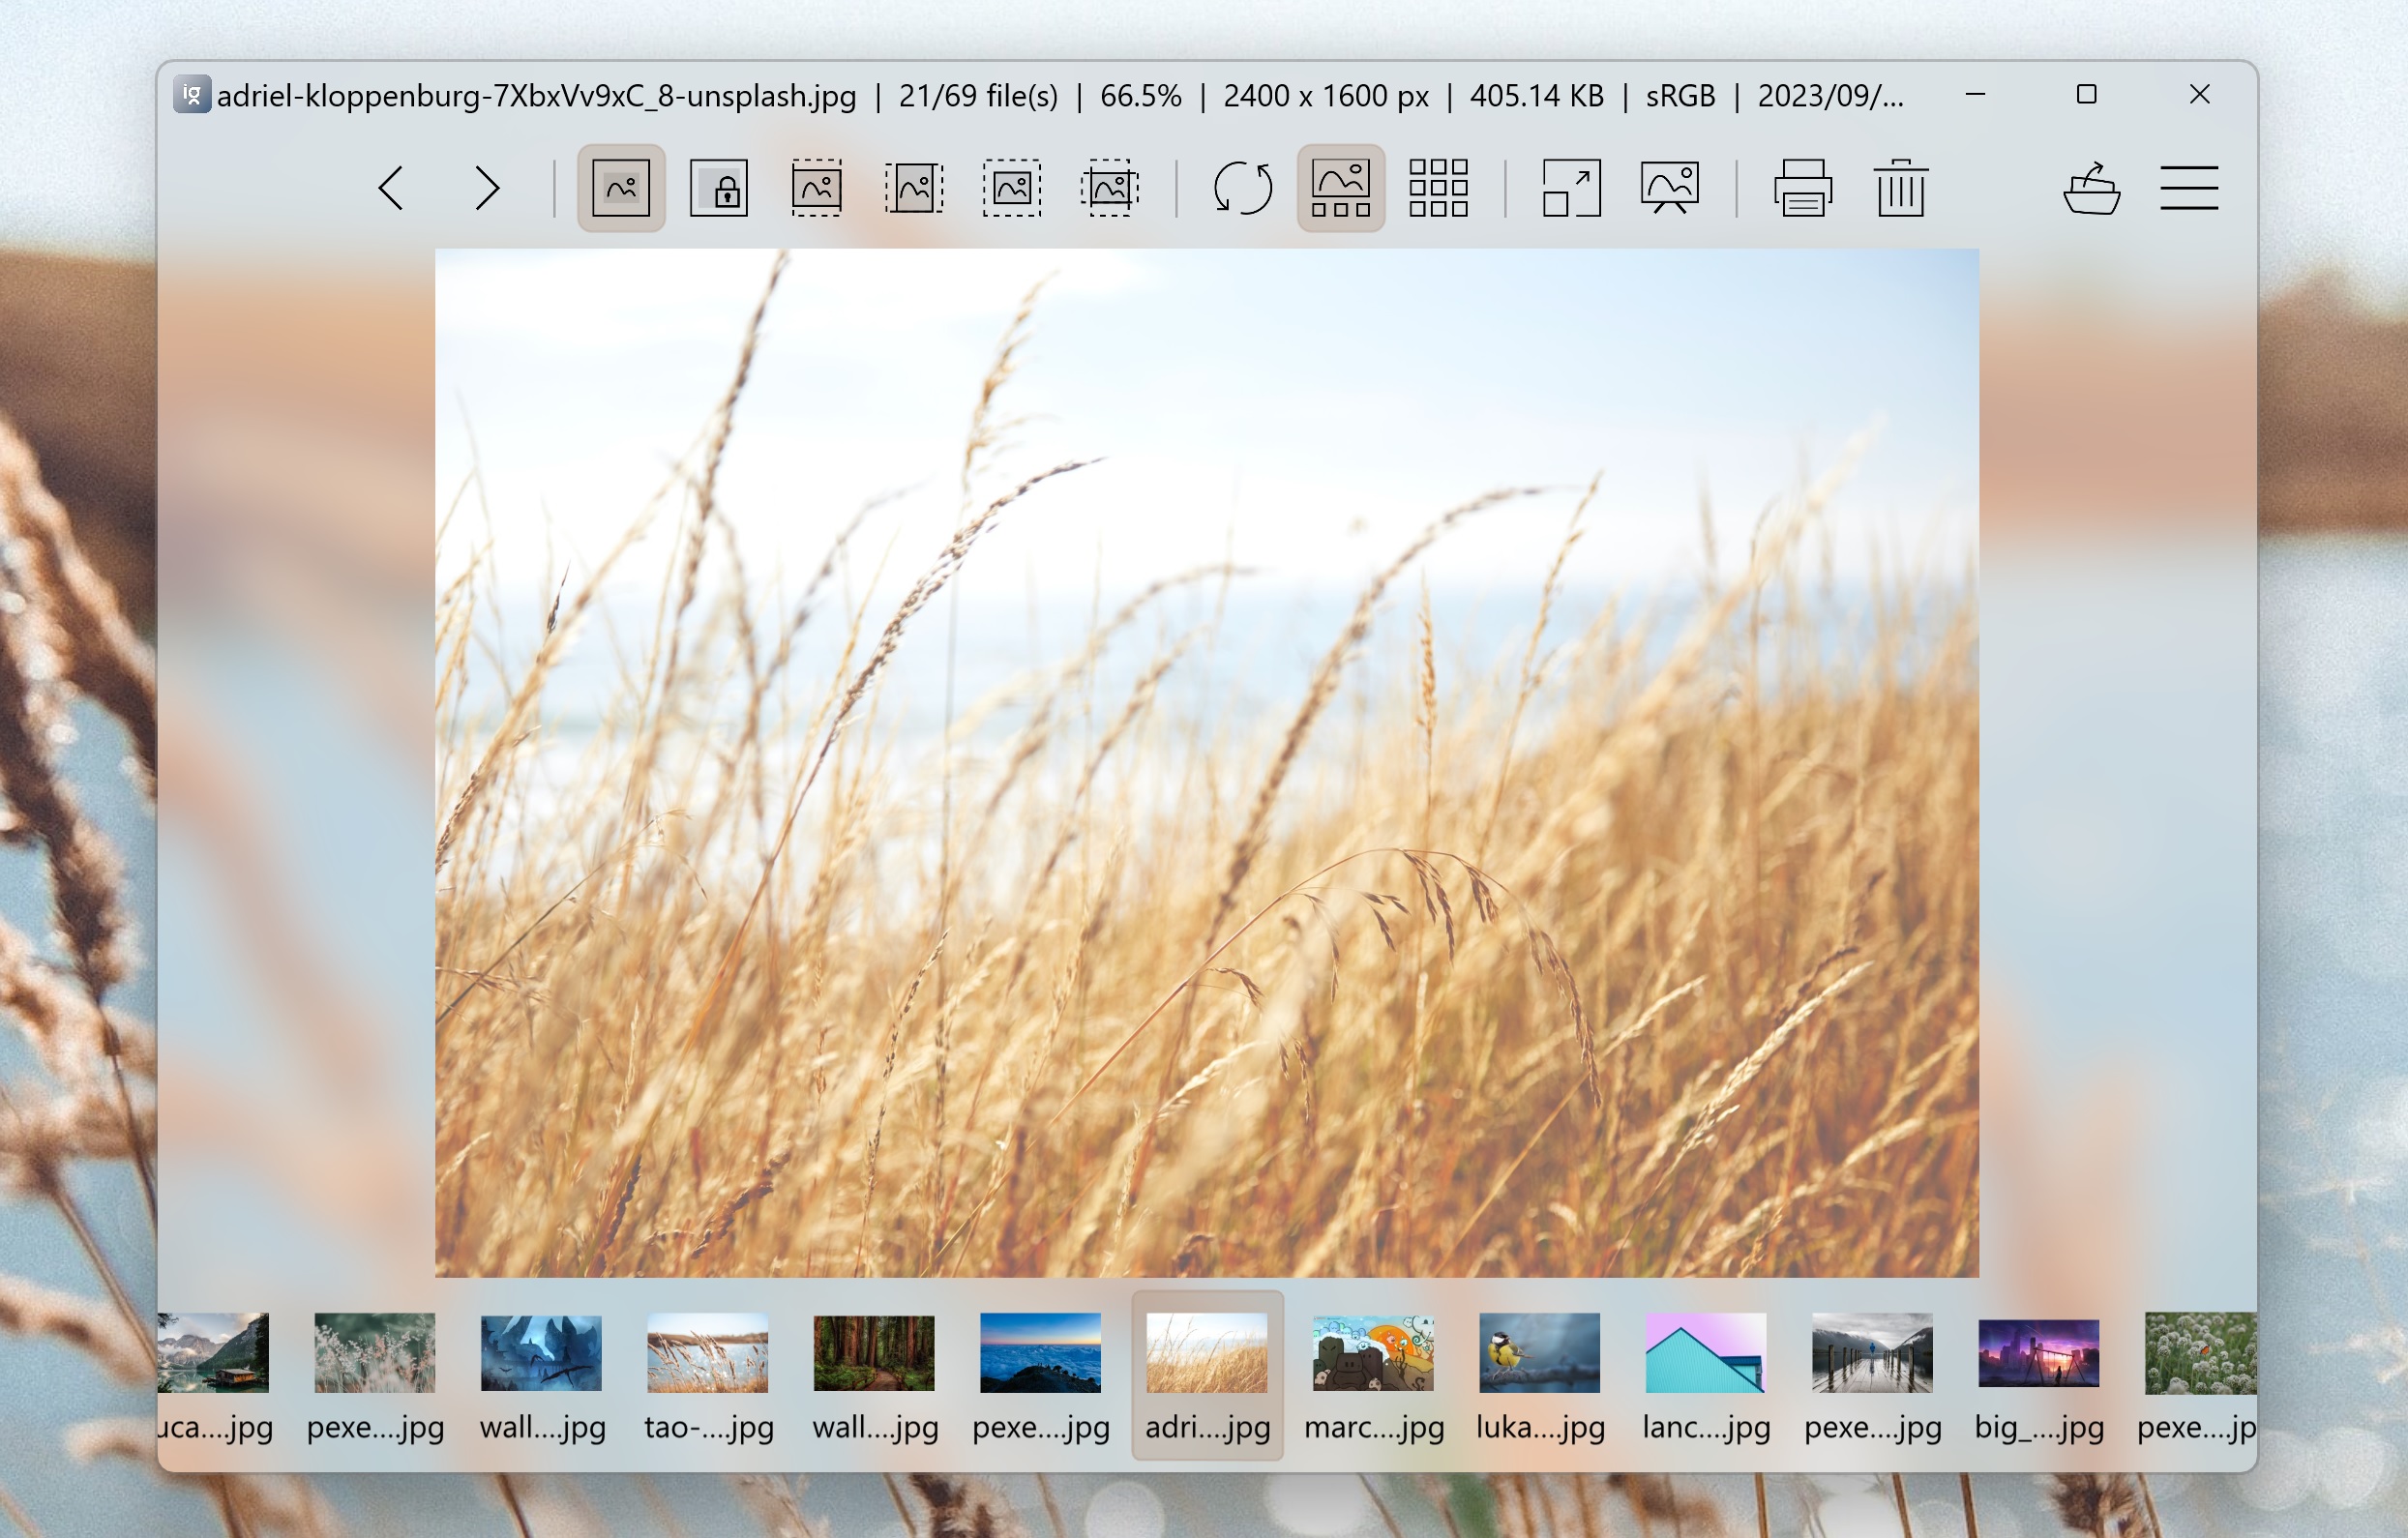Go to the previous image
The width and height of the screenshot is (2408, 1538).
[391, 188]
